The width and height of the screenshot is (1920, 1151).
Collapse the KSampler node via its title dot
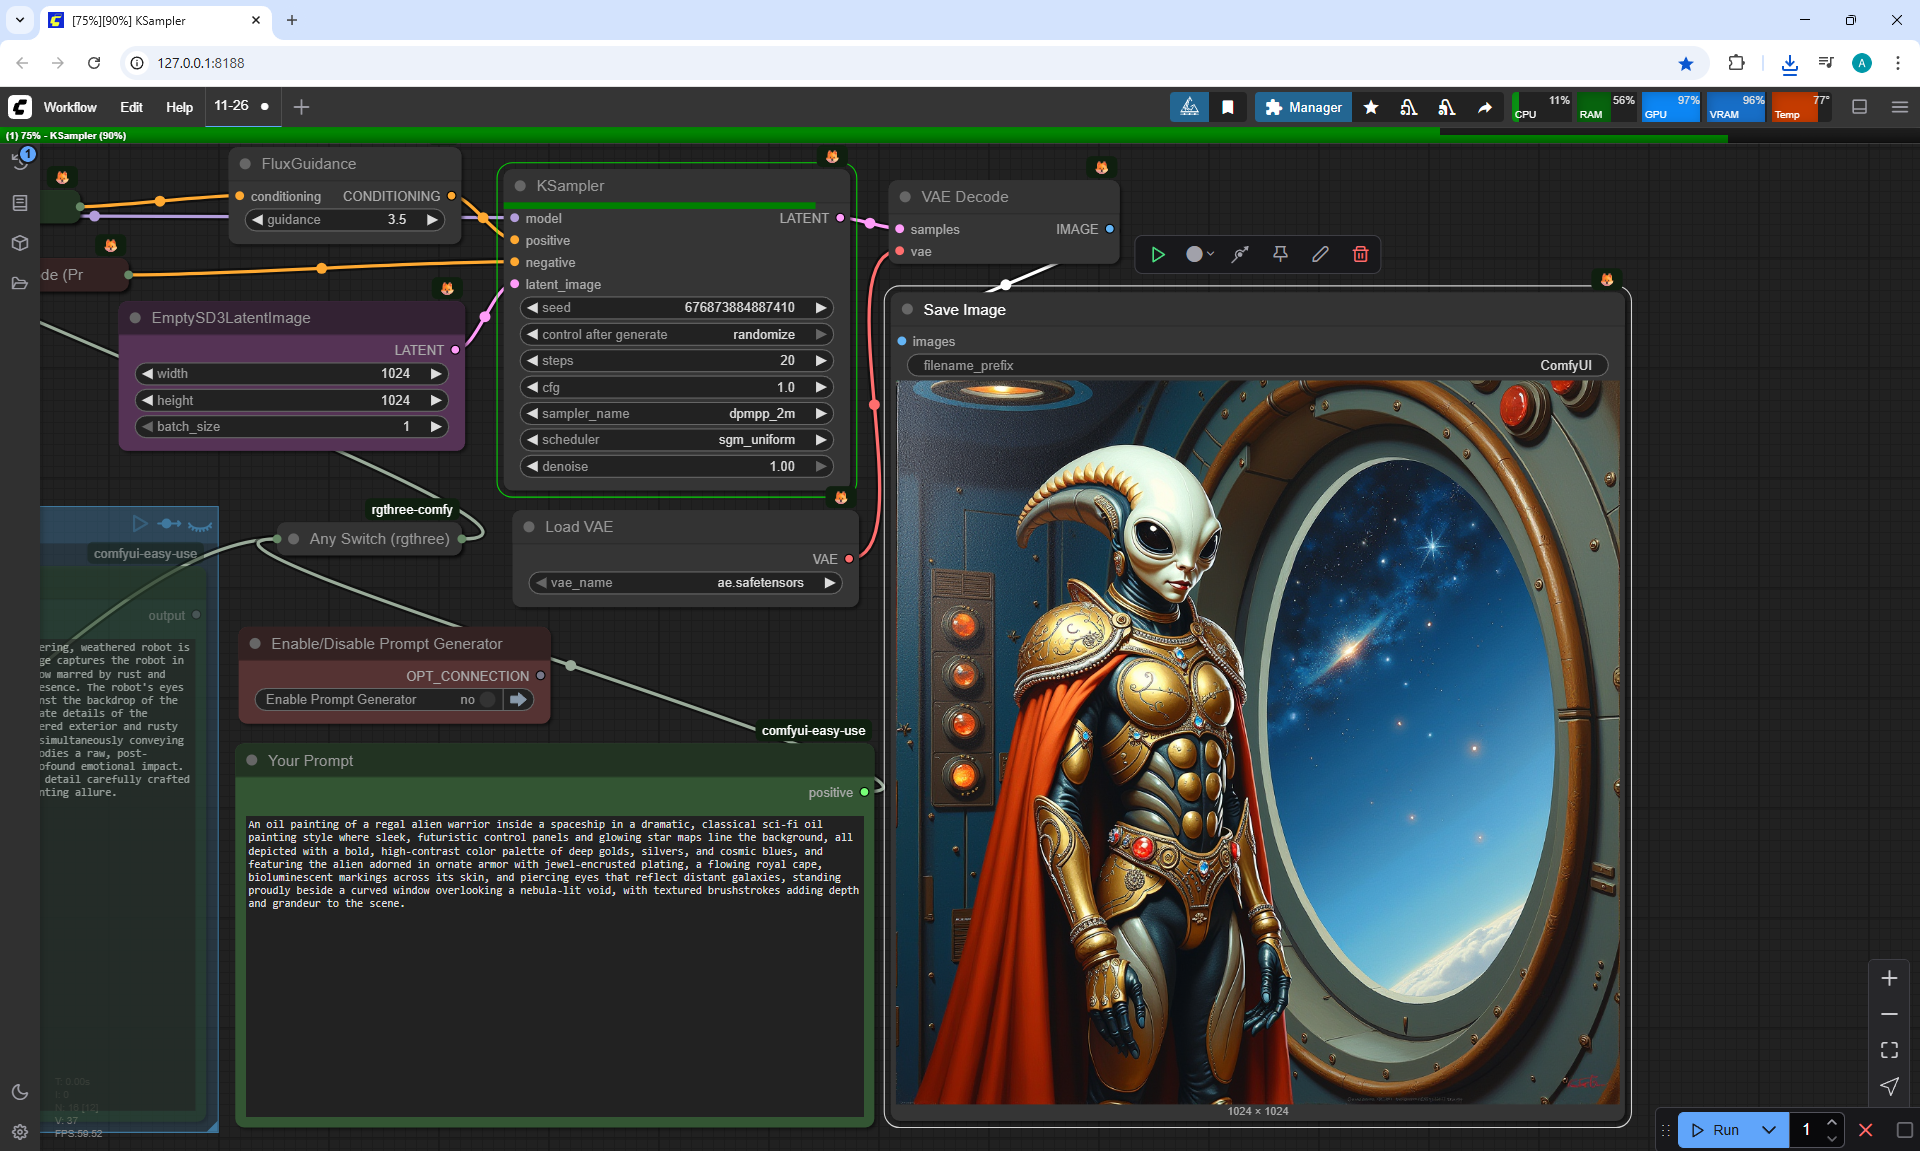(520, 186)
